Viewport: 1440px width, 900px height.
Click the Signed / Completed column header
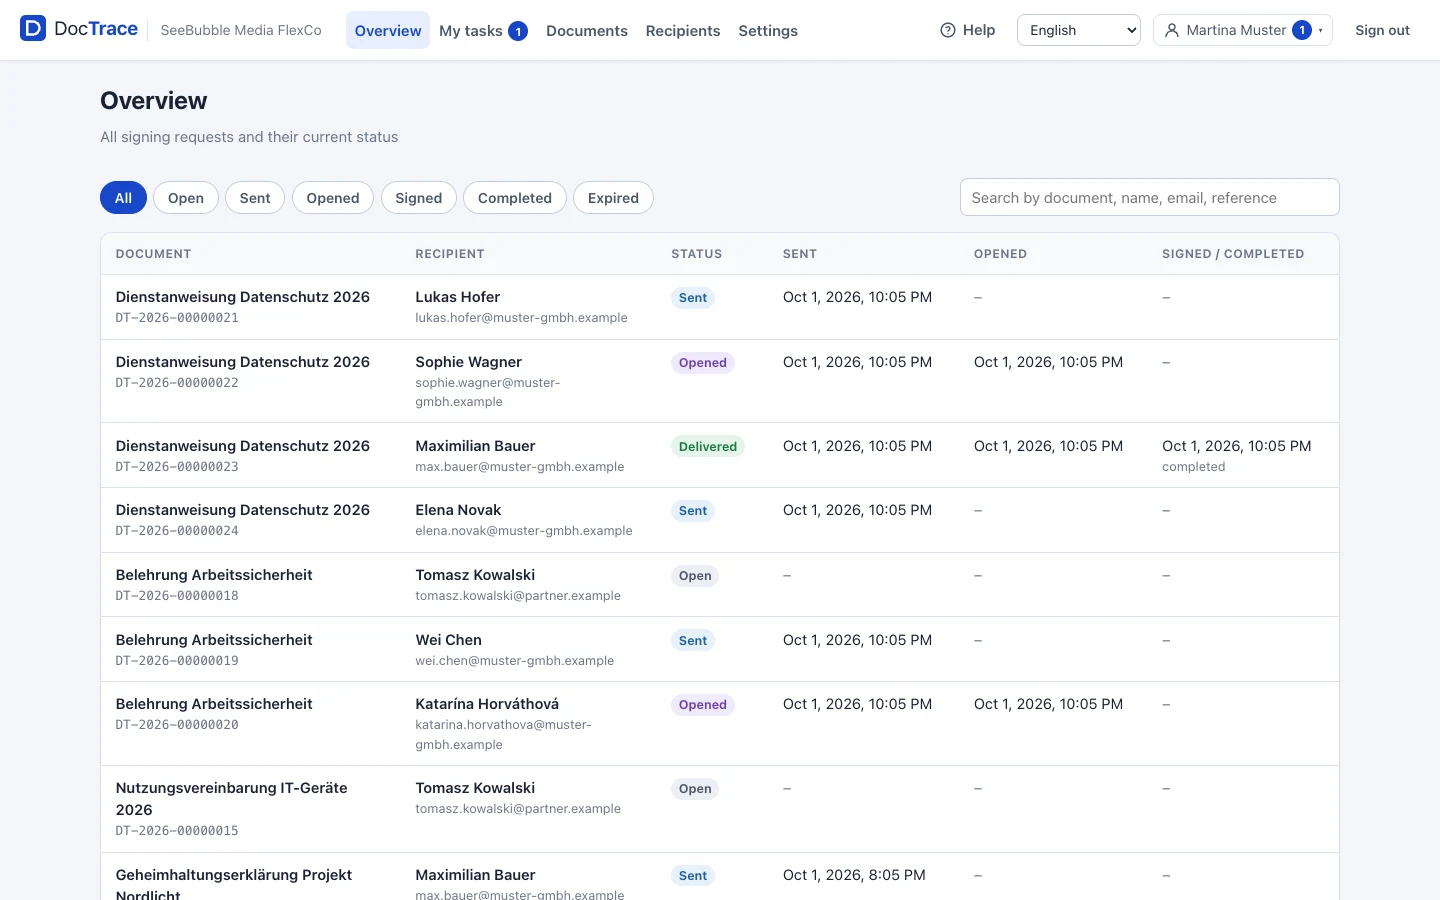pos(1233,254)
